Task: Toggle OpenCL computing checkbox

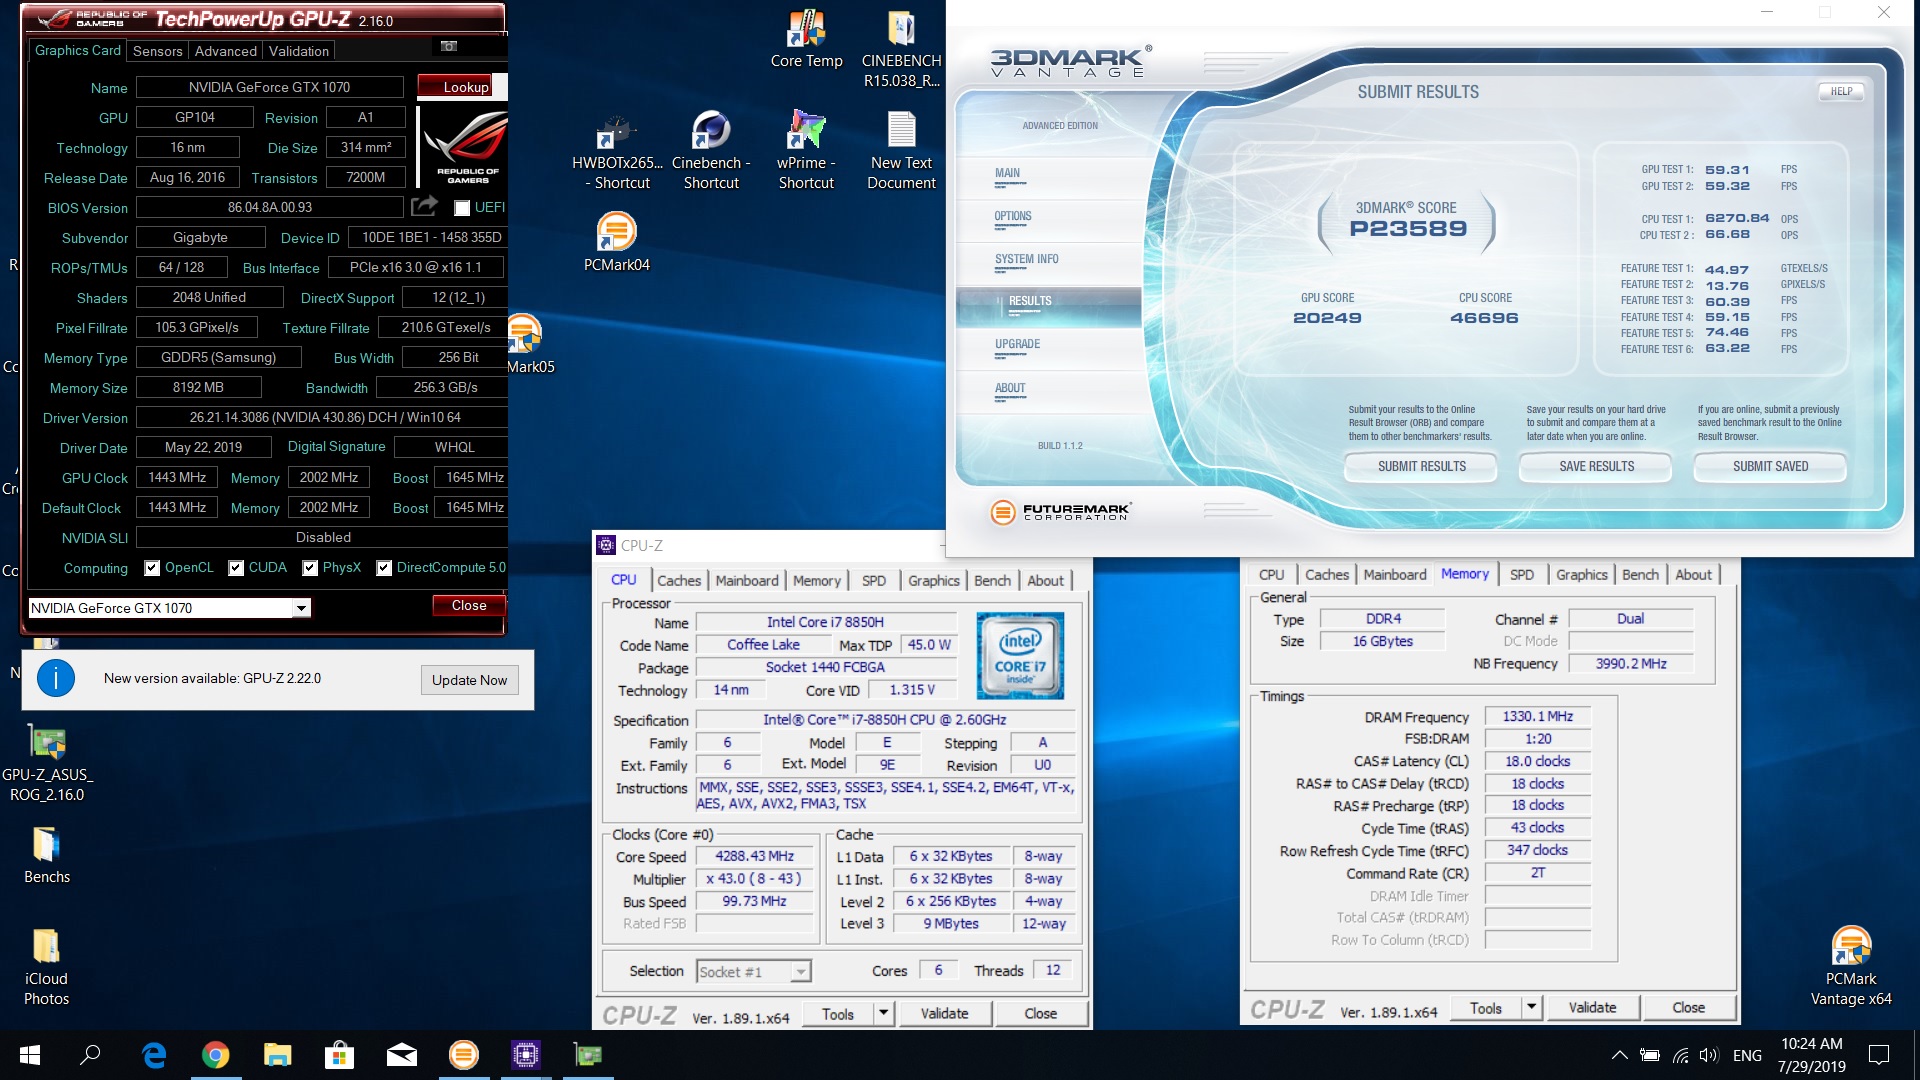Action: (x=152, y=568)
